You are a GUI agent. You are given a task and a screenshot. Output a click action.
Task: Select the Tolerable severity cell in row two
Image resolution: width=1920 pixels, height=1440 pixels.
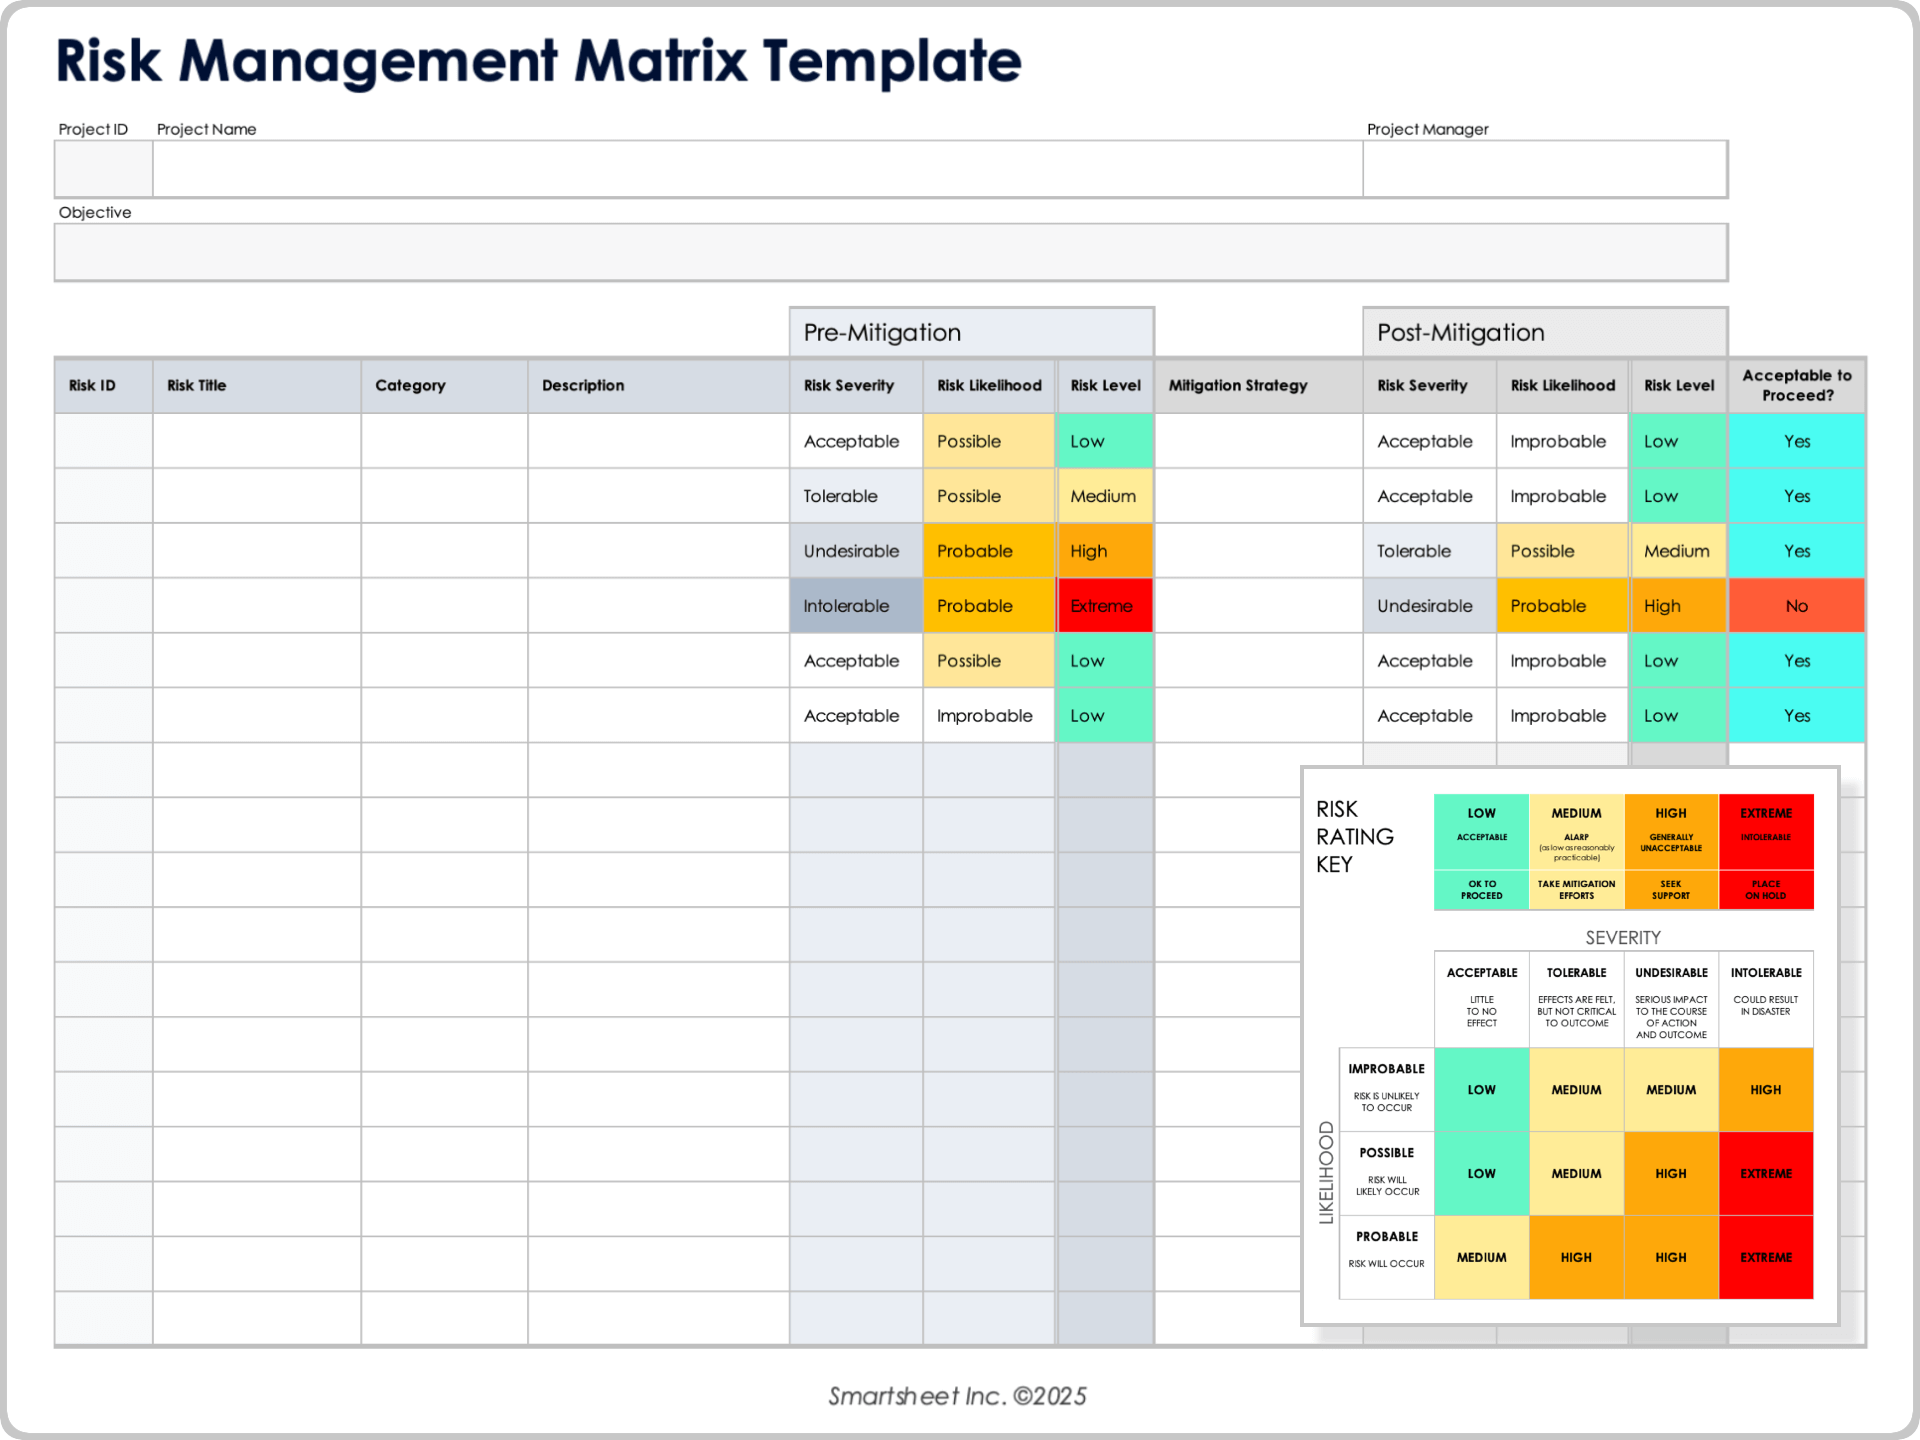[x=855, y=495]
